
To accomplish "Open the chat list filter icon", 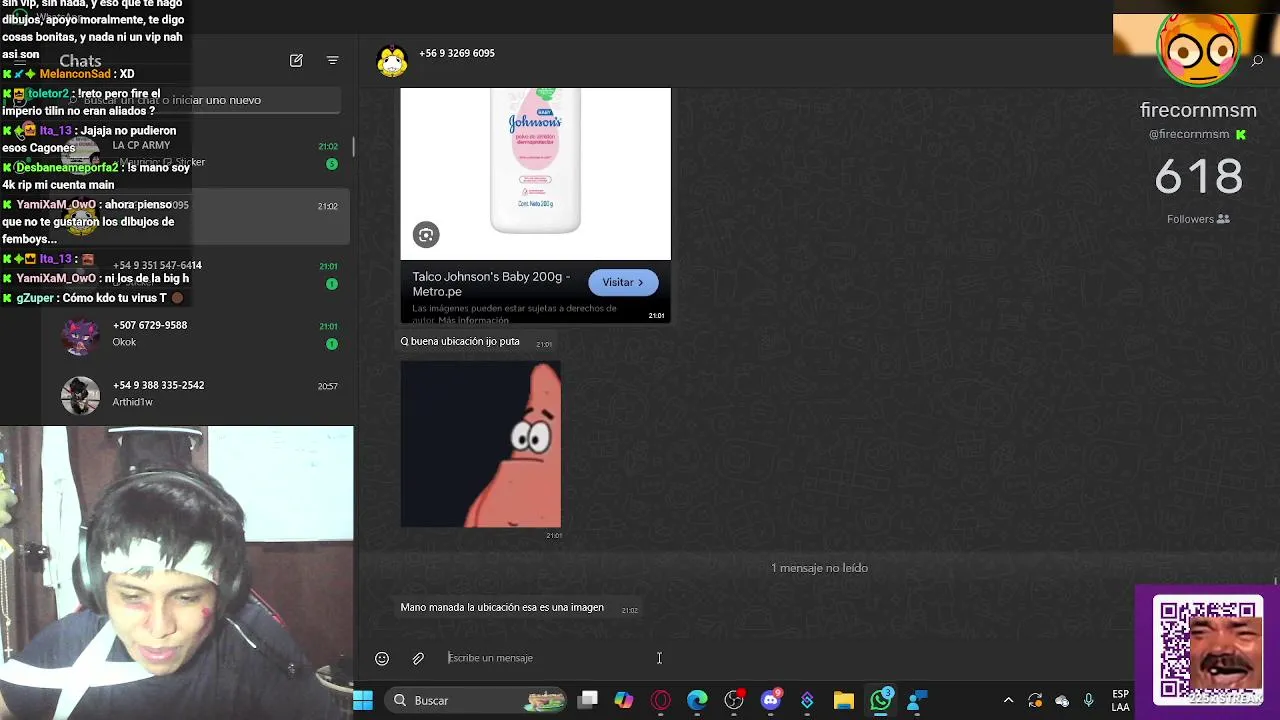I will coord(333,60).
